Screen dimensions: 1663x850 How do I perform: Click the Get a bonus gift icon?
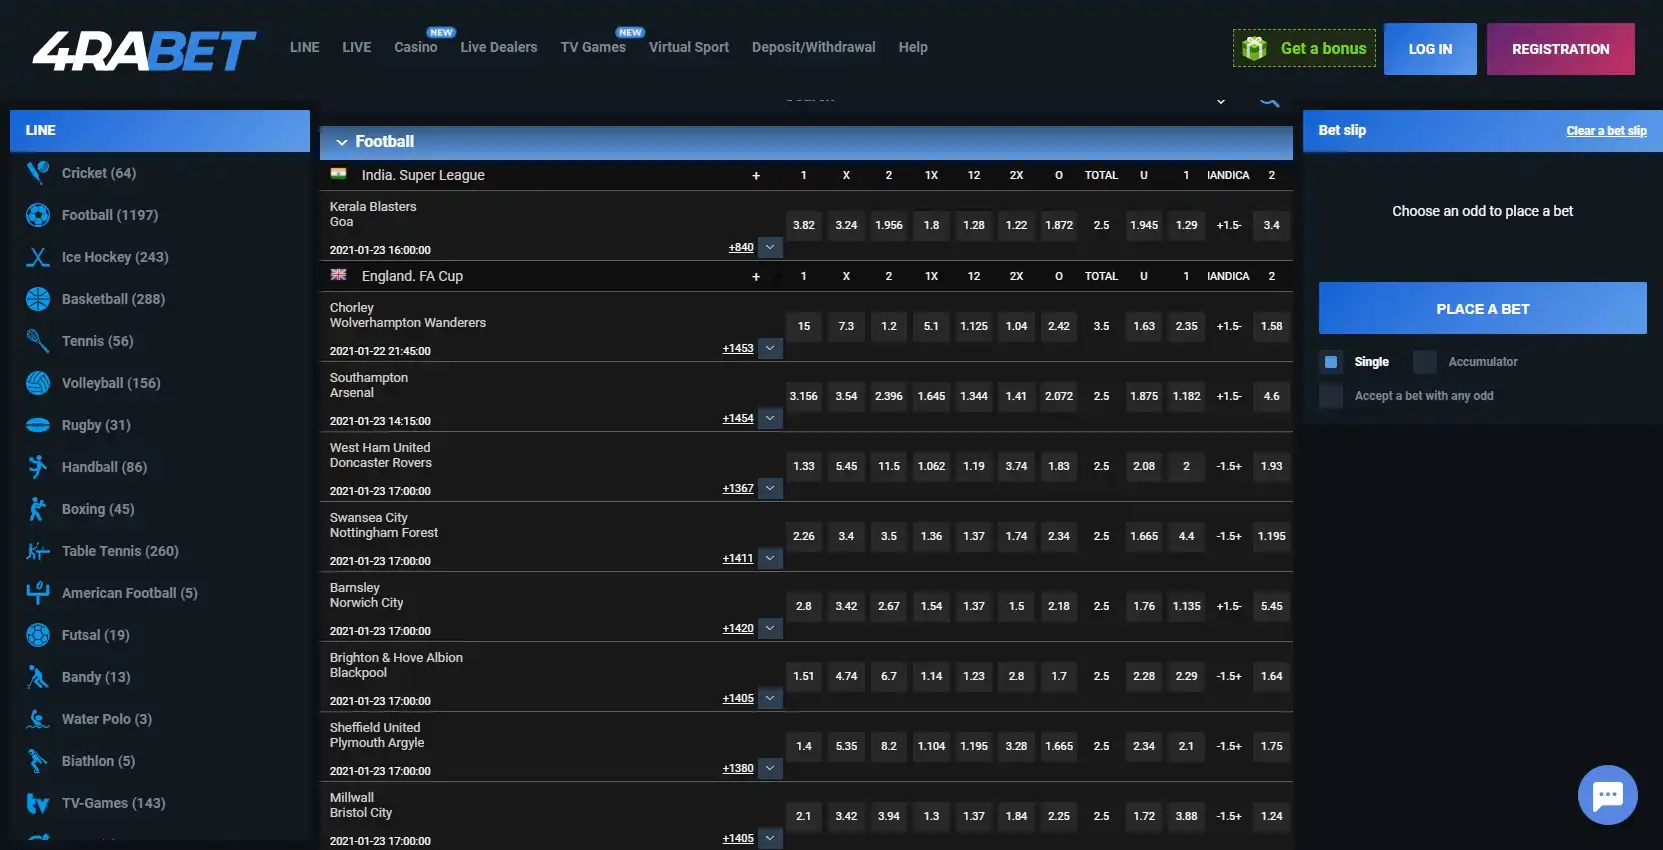(x=1254, y=48)
